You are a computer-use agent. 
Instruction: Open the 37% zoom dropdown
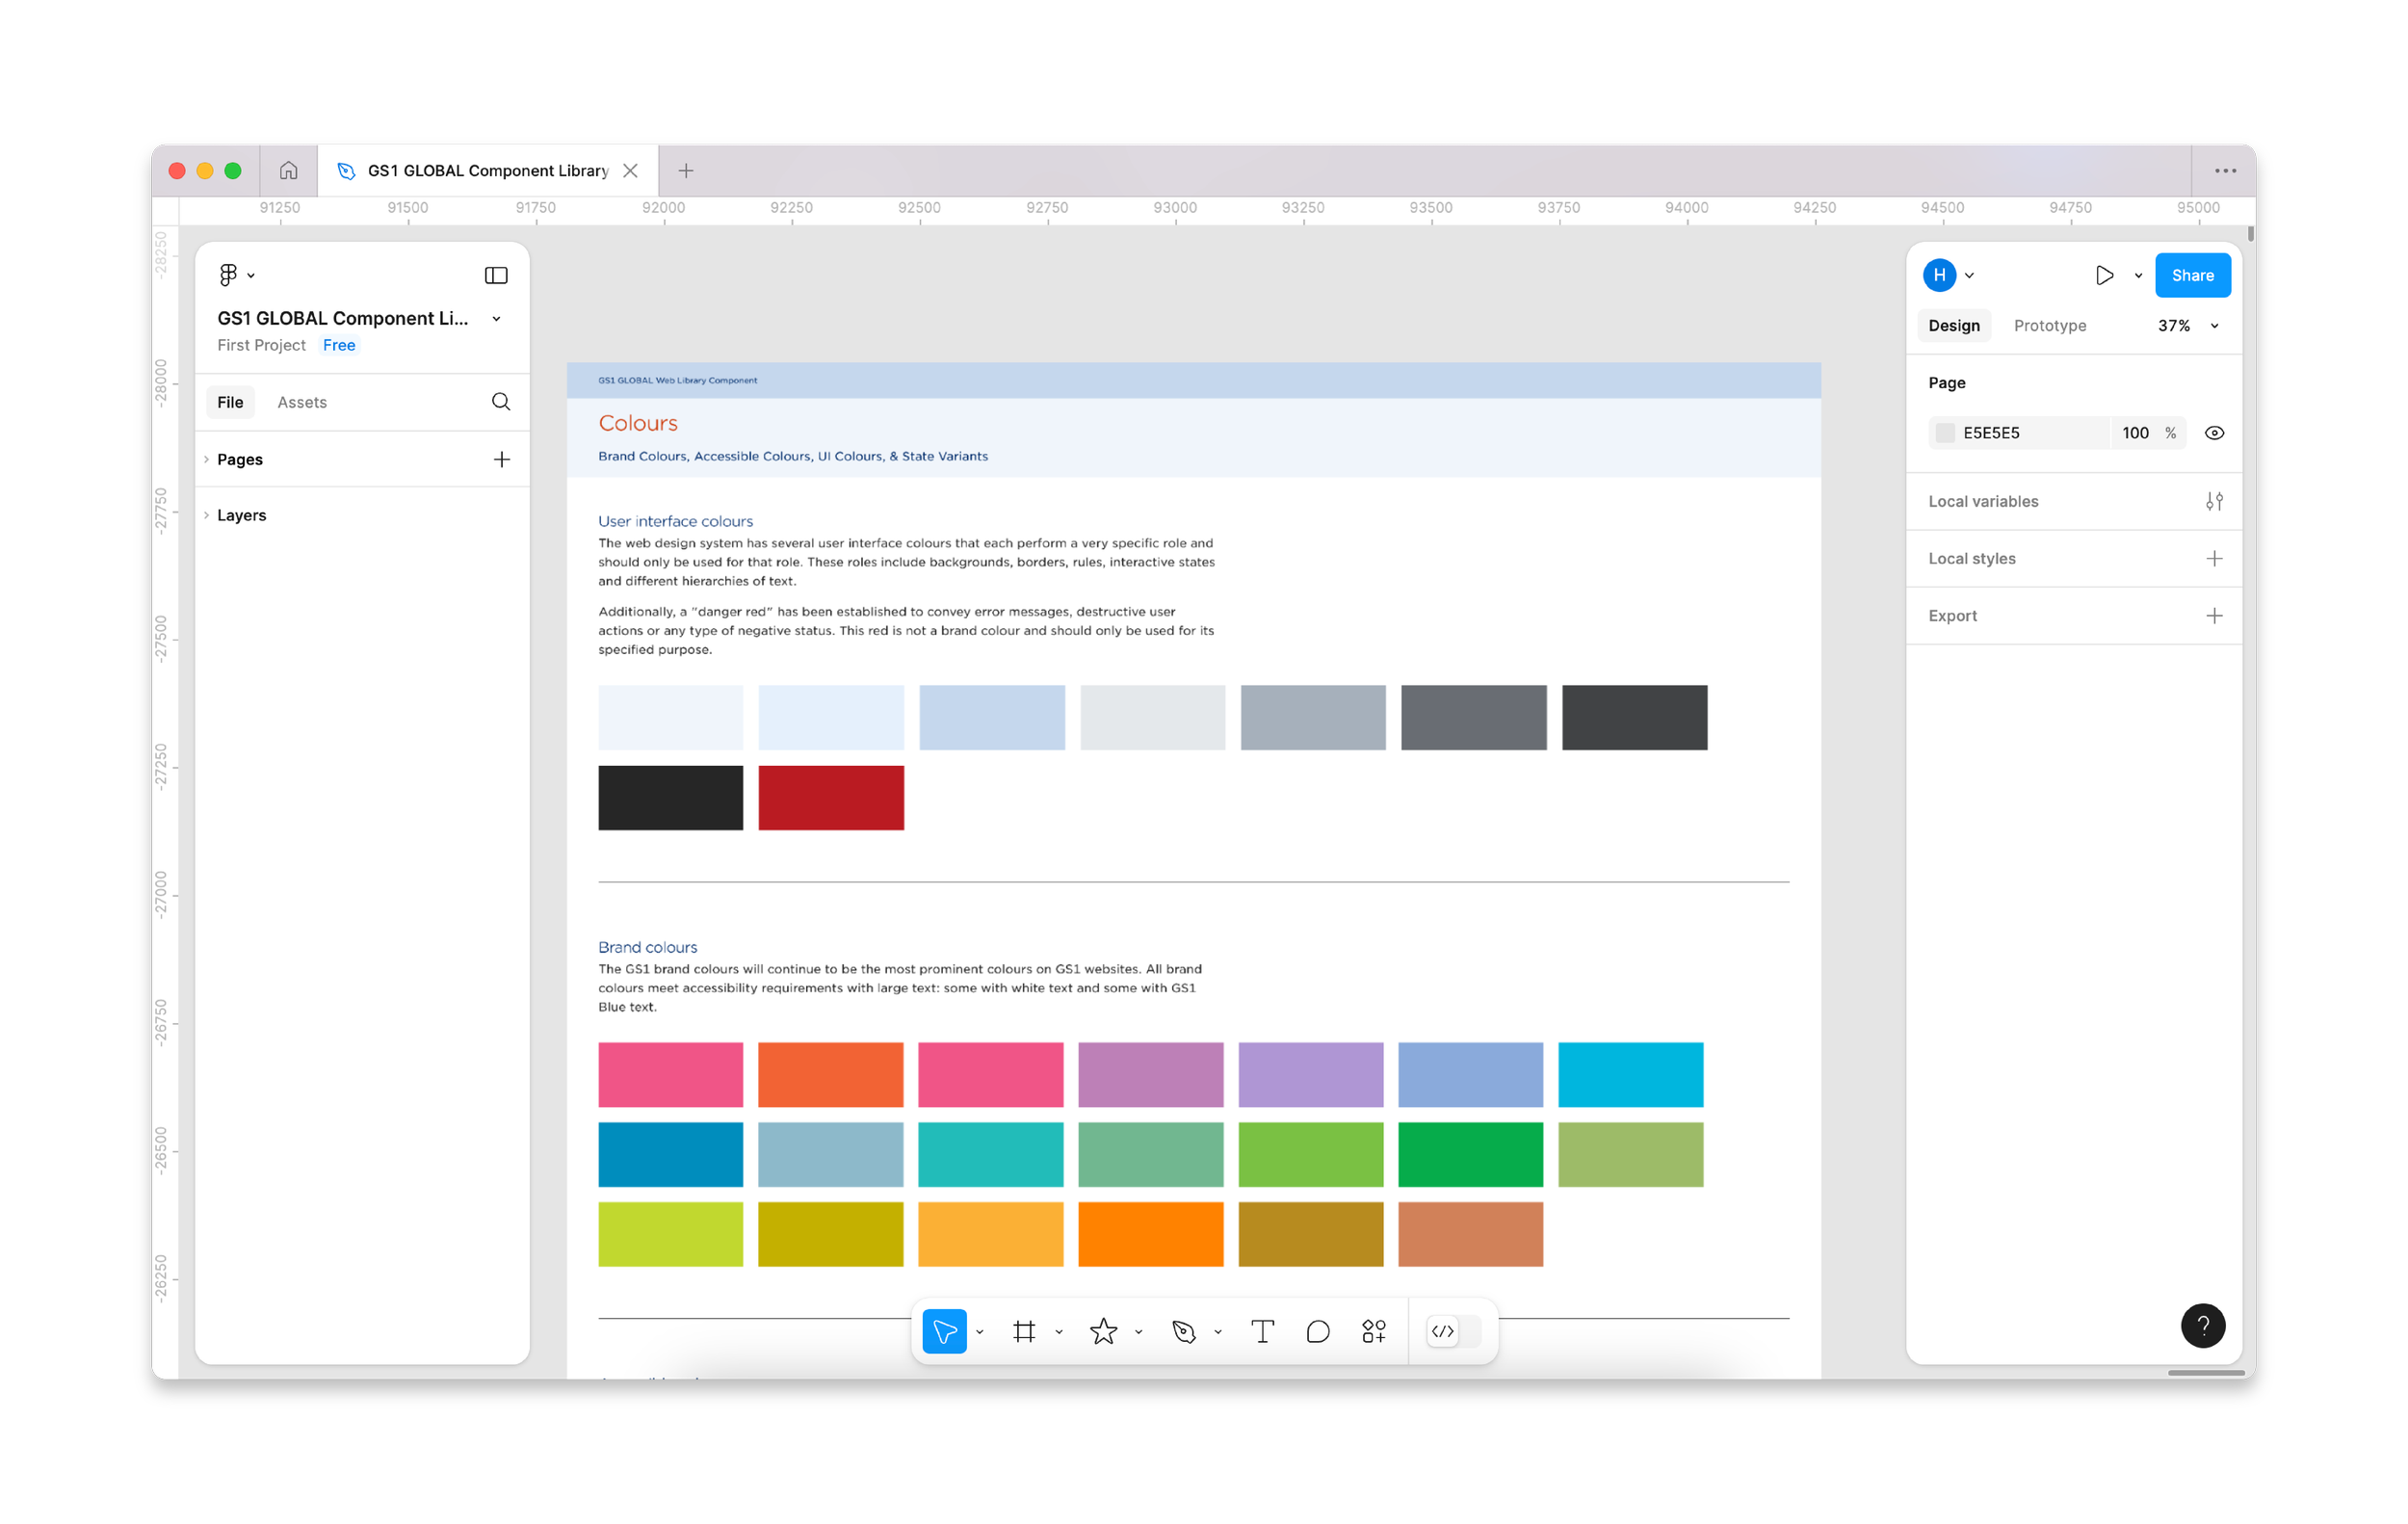2187,326
